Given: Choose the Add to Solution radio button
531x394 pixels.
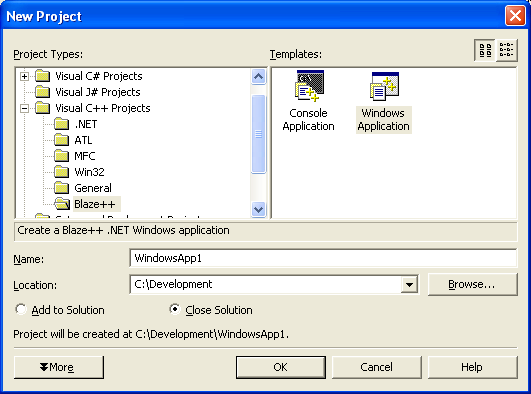Looking at the screenshot, I should [21, 309].
